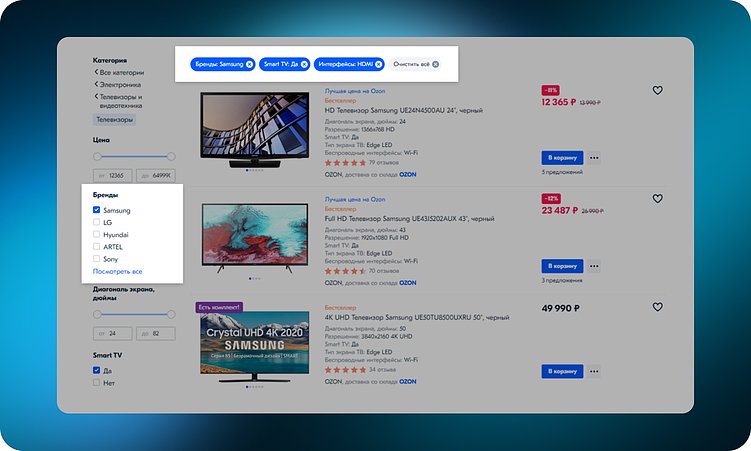The height and width of the screenshot is (451, 751).
Task: Open 4K UHD Телевизор Samsung UE50TU8500UXRU title
Action: click(417, 317)
